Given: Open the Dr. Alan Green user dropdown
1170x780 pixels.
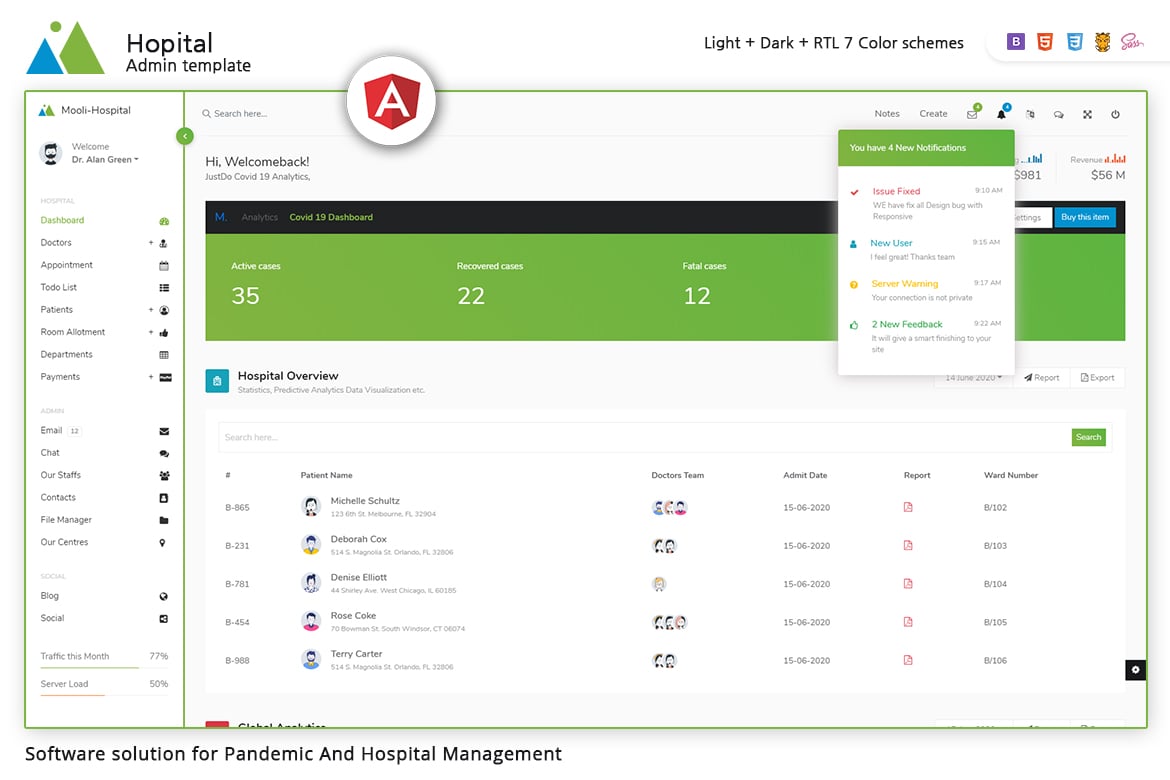Looking at the screenshot, I should click(x=105, y=160).
